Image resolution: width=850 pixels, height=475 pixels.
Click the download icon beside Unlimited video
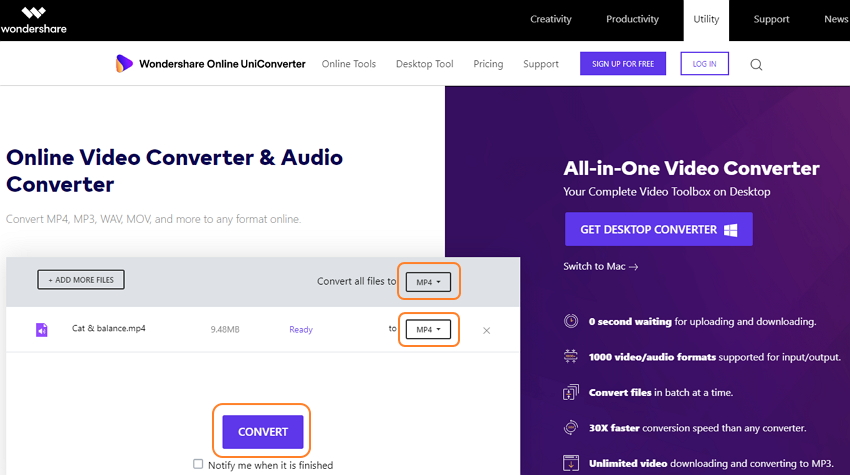click(571, 463)
